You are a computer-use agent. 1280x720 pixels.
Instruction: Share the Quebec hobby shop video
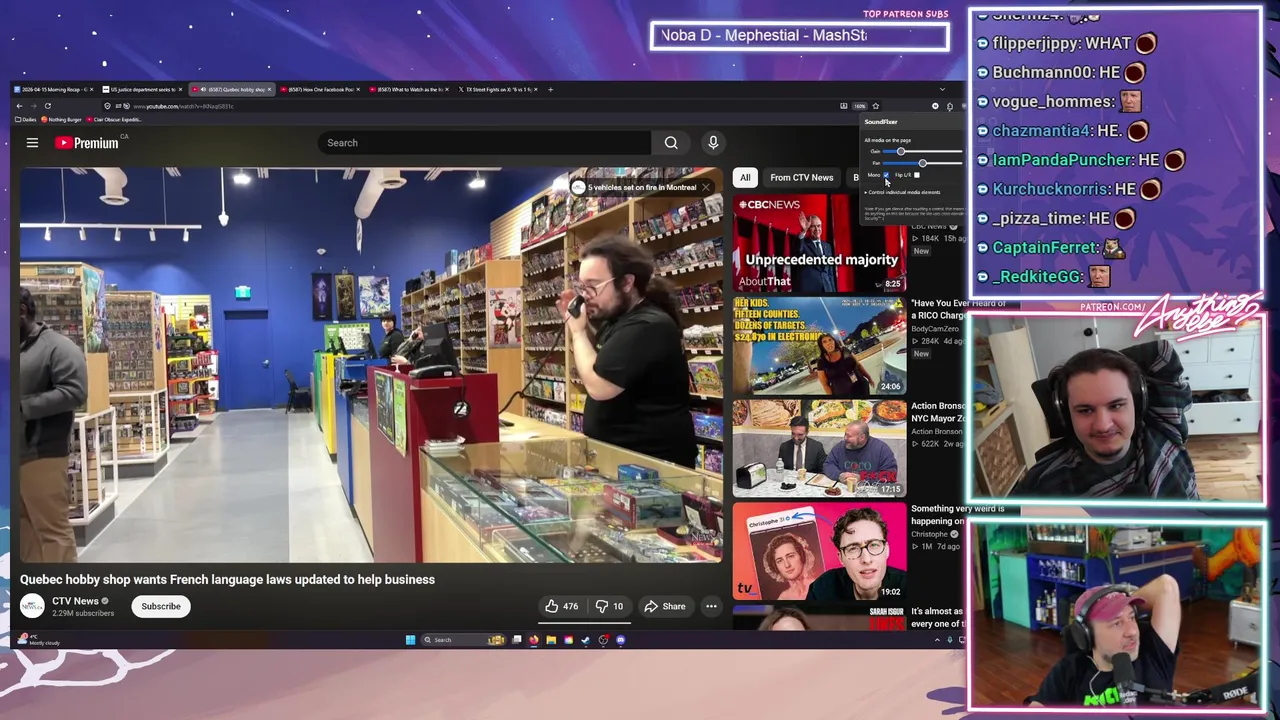point(664,606)
